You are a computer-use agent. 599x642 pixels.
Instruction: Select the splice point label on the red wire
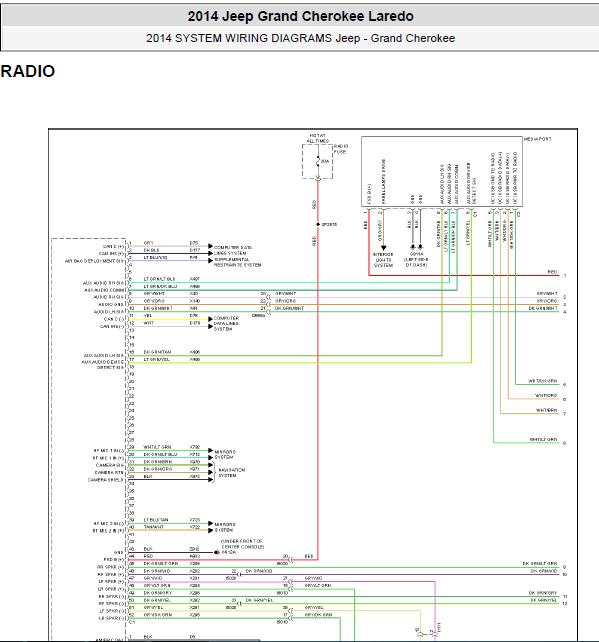point(329,224)
